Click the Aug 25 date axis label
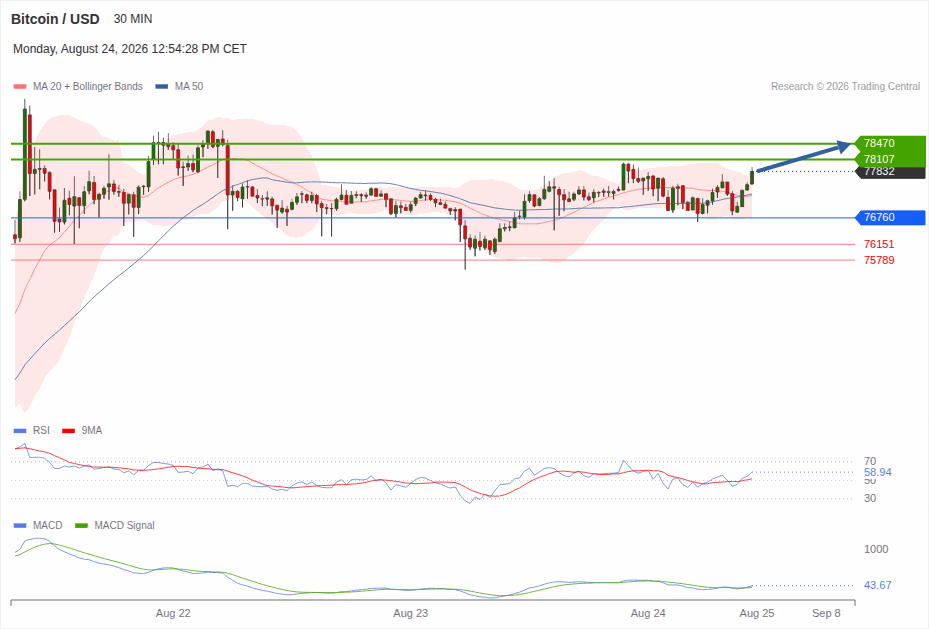Screen dimensions: 929x629 point(757,613)
